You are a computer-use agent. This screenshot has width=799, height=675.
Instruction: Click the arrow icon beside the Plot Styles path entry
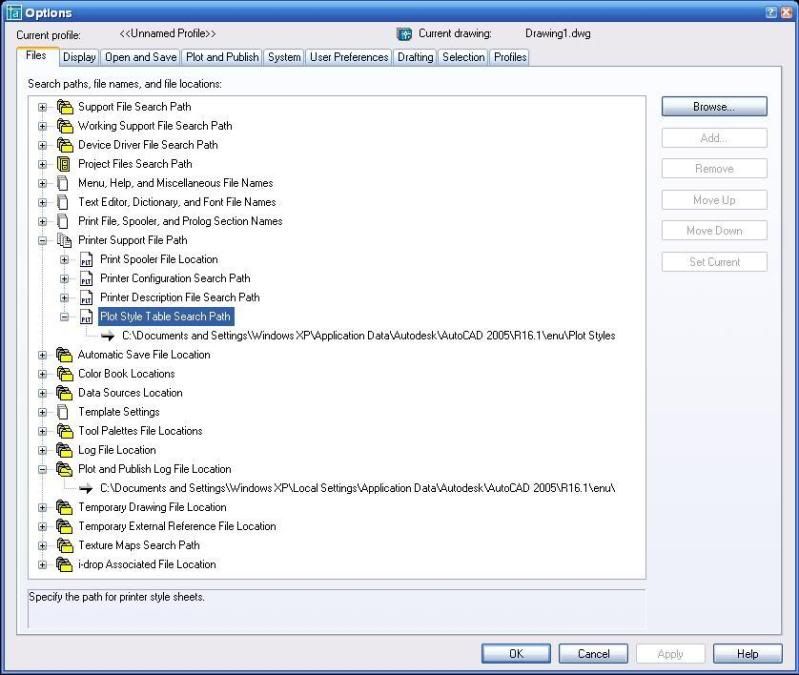pos(108,336)
